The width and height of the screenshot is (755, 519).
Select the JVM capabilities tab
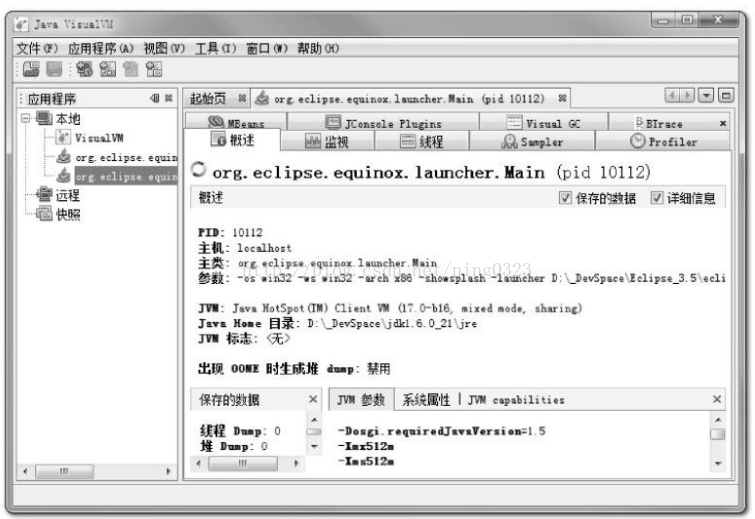pos(516,400)
